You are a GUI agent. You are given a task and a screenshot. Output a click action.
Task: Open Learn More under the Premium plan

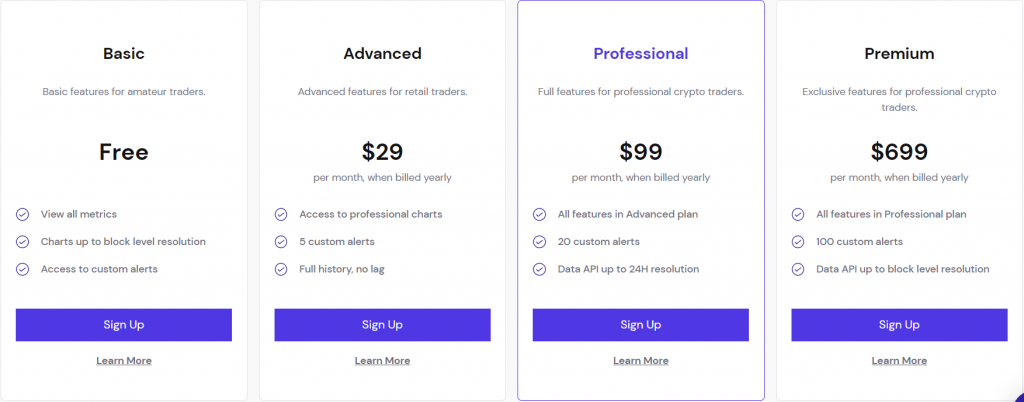[x=899, y=361]
